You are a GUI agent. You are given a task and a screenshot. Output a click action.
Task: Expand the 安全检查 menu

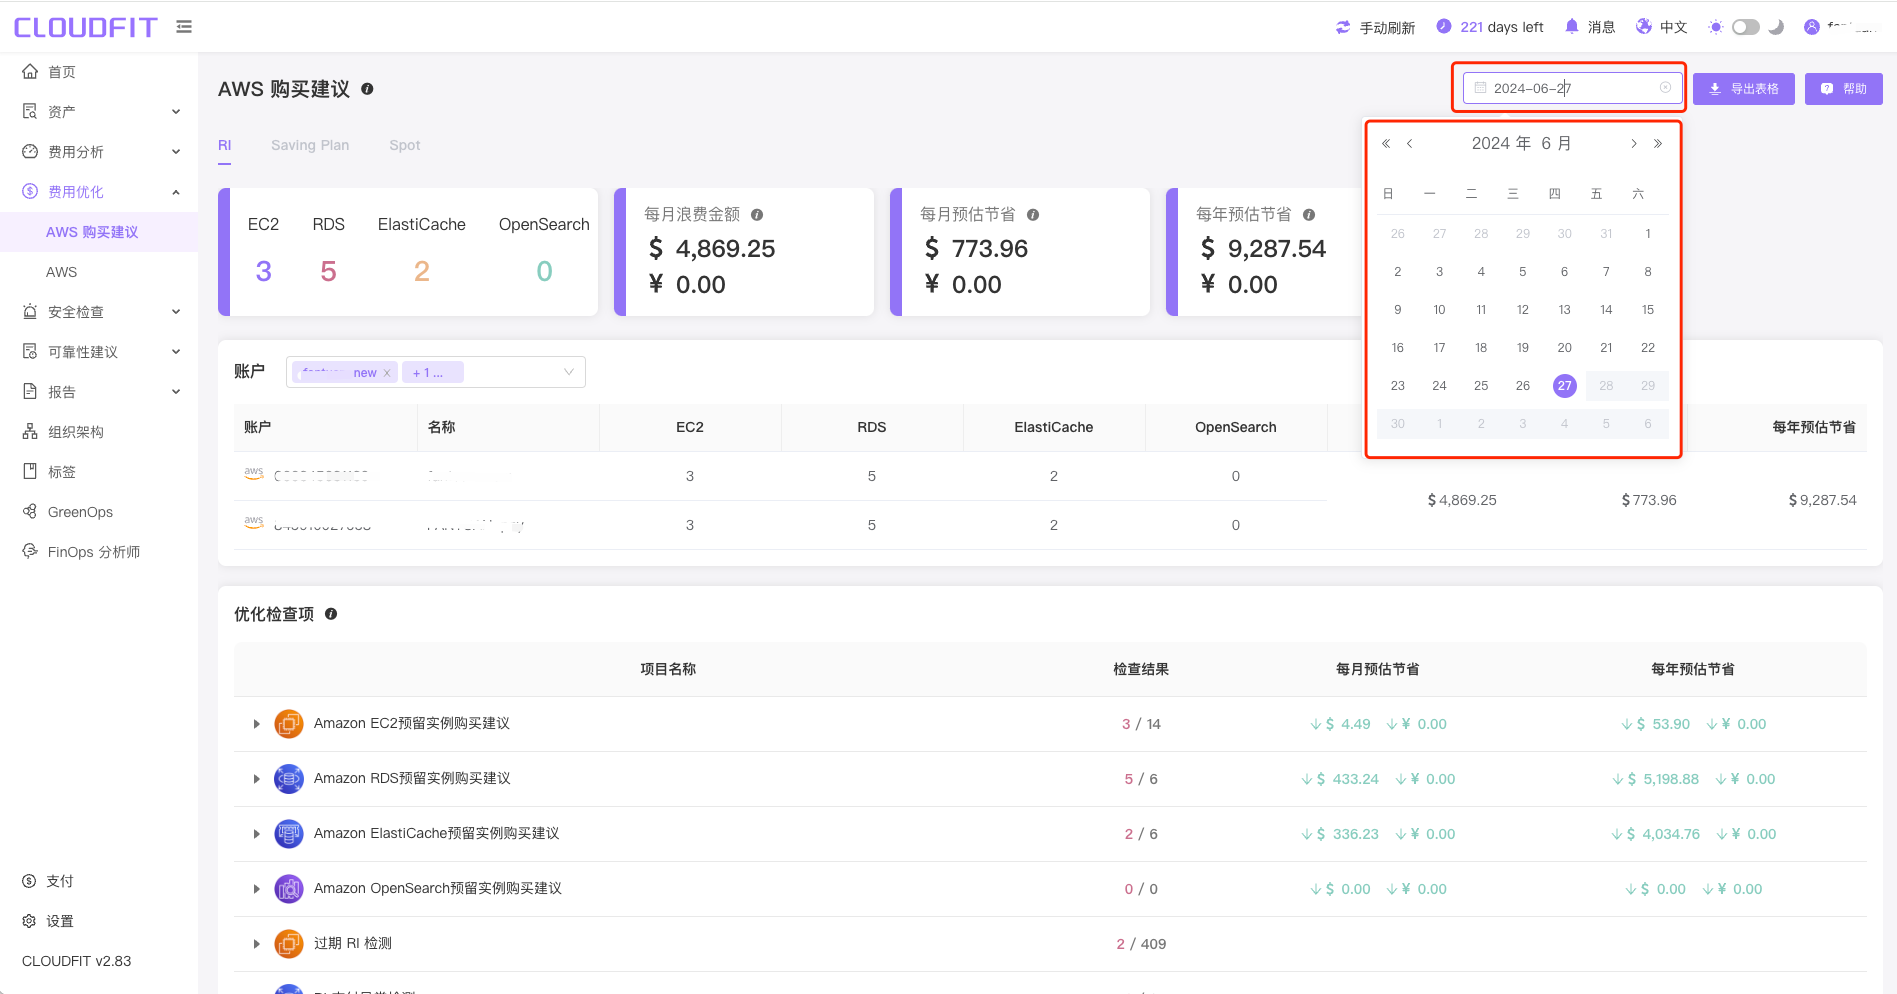tap(99, 312)
